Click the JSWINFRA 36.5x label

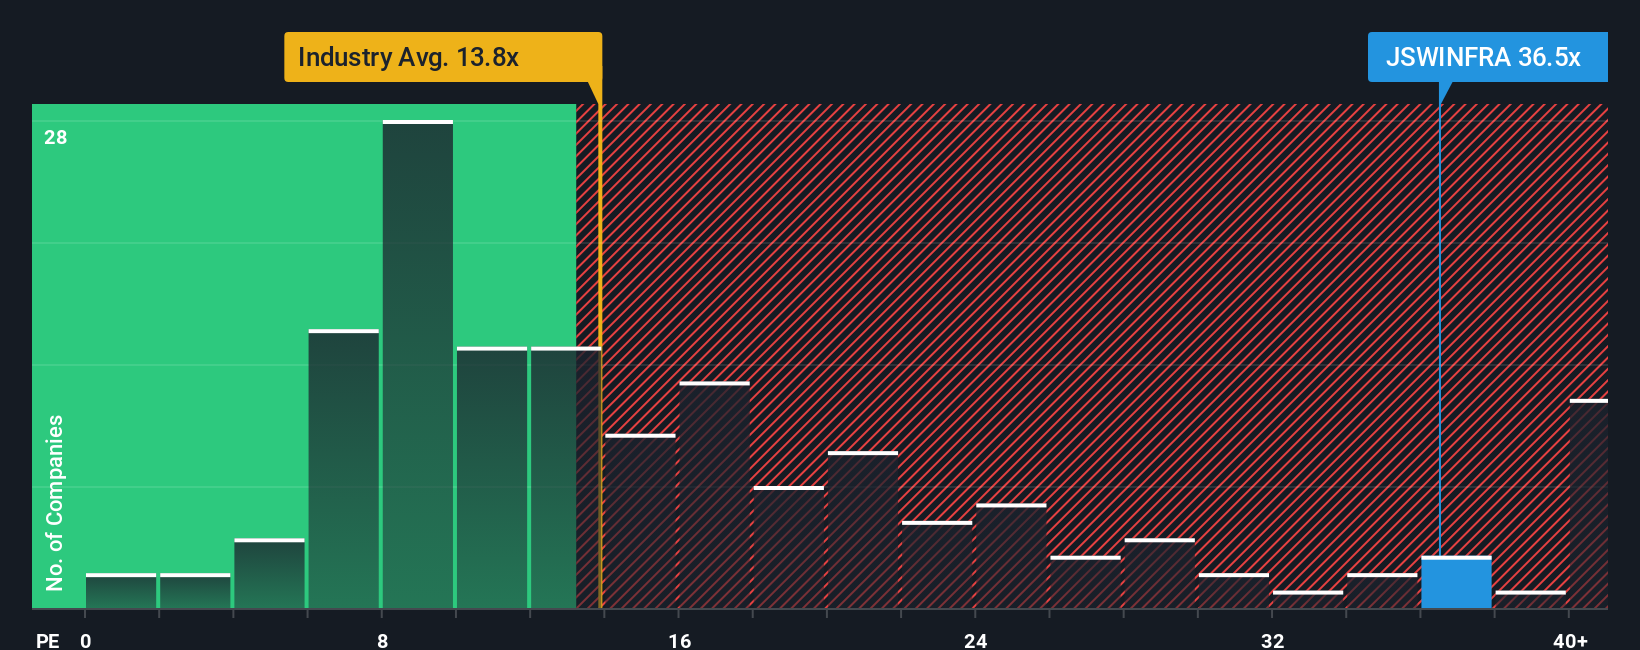click(1487, 57)
